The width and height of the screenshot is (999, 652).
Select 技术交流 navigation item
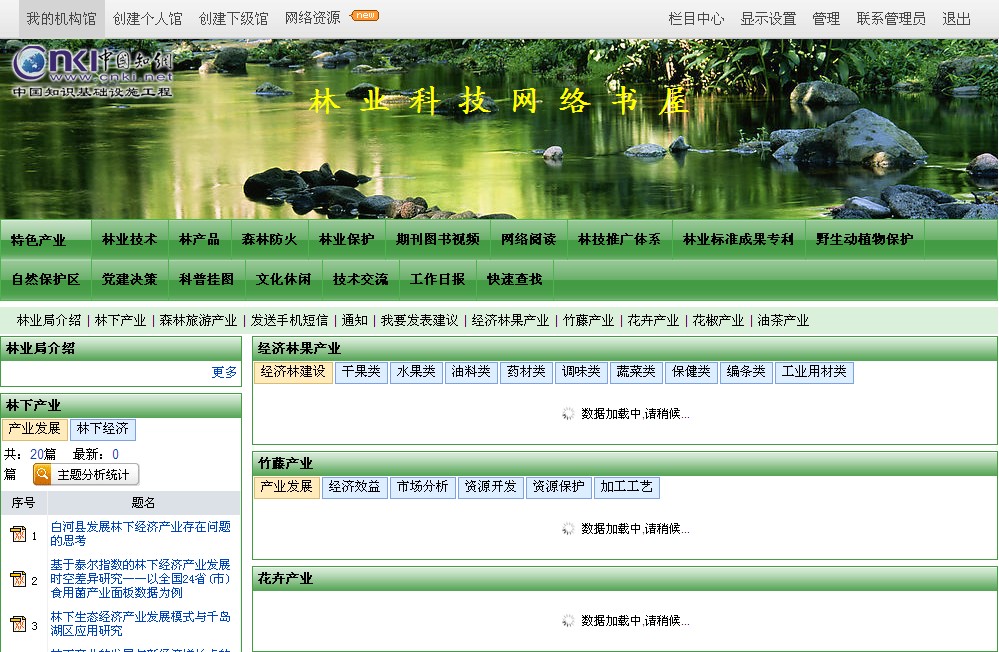(361, 279)
